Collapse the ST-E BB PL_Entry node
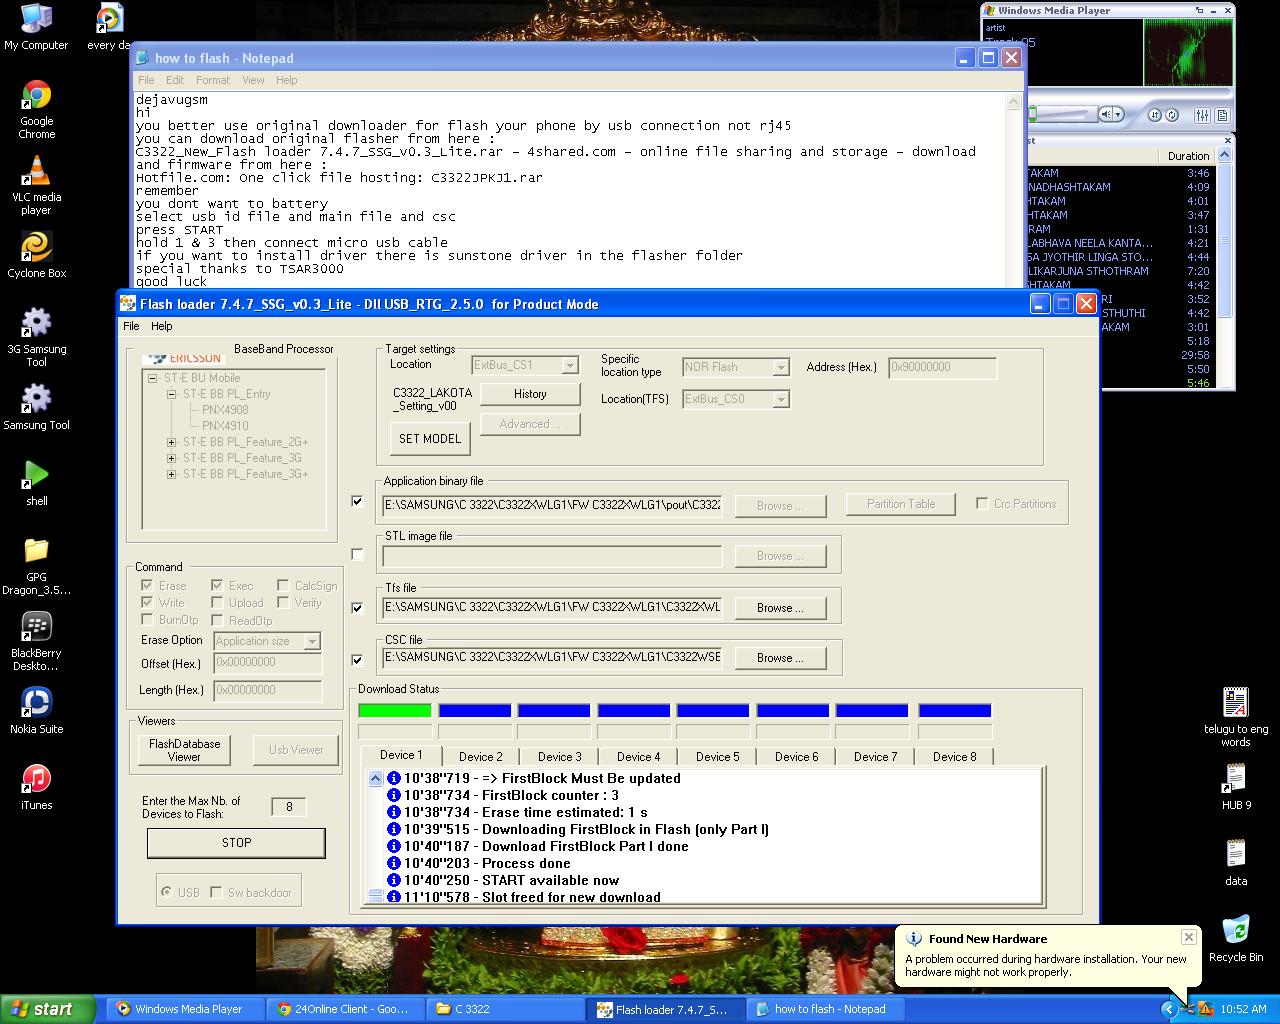The width and height of the screenshot is (1280, 1024). point(171,394)
